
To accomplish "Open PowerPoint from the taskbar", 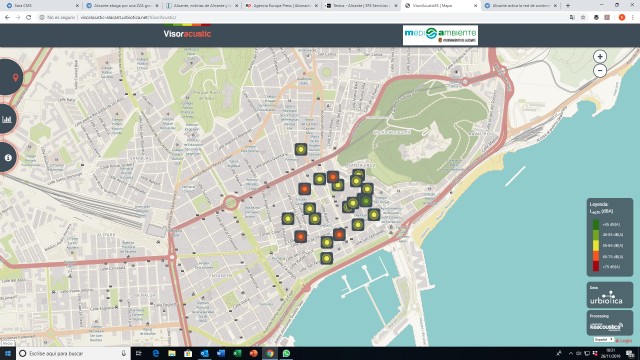I will [x=253, y=353].
